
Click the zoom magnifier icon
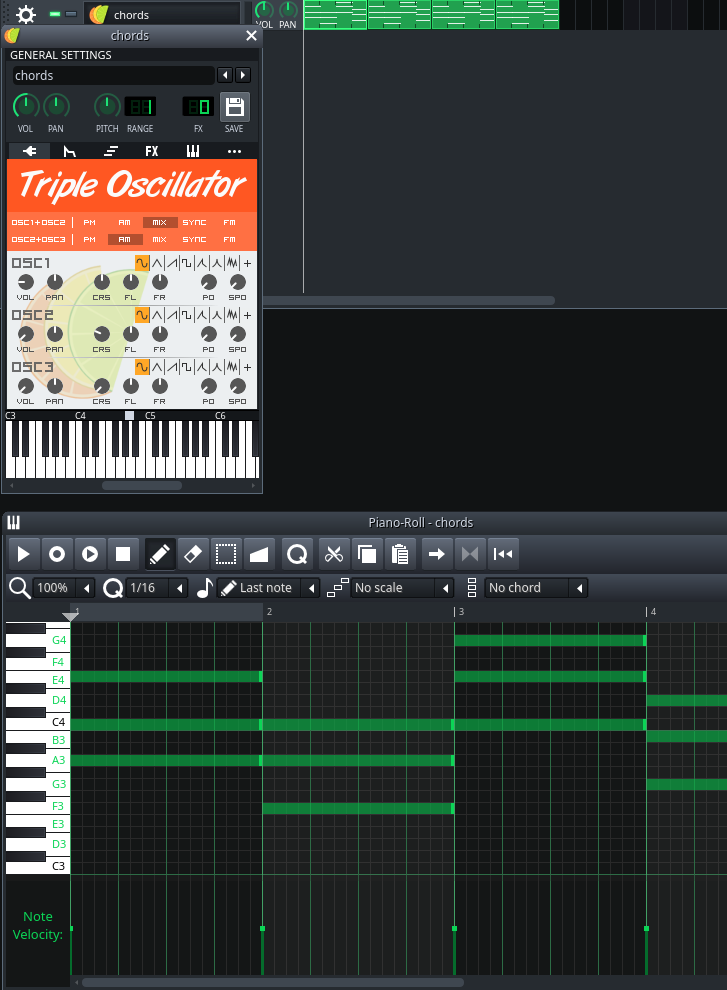click(20, 588)
